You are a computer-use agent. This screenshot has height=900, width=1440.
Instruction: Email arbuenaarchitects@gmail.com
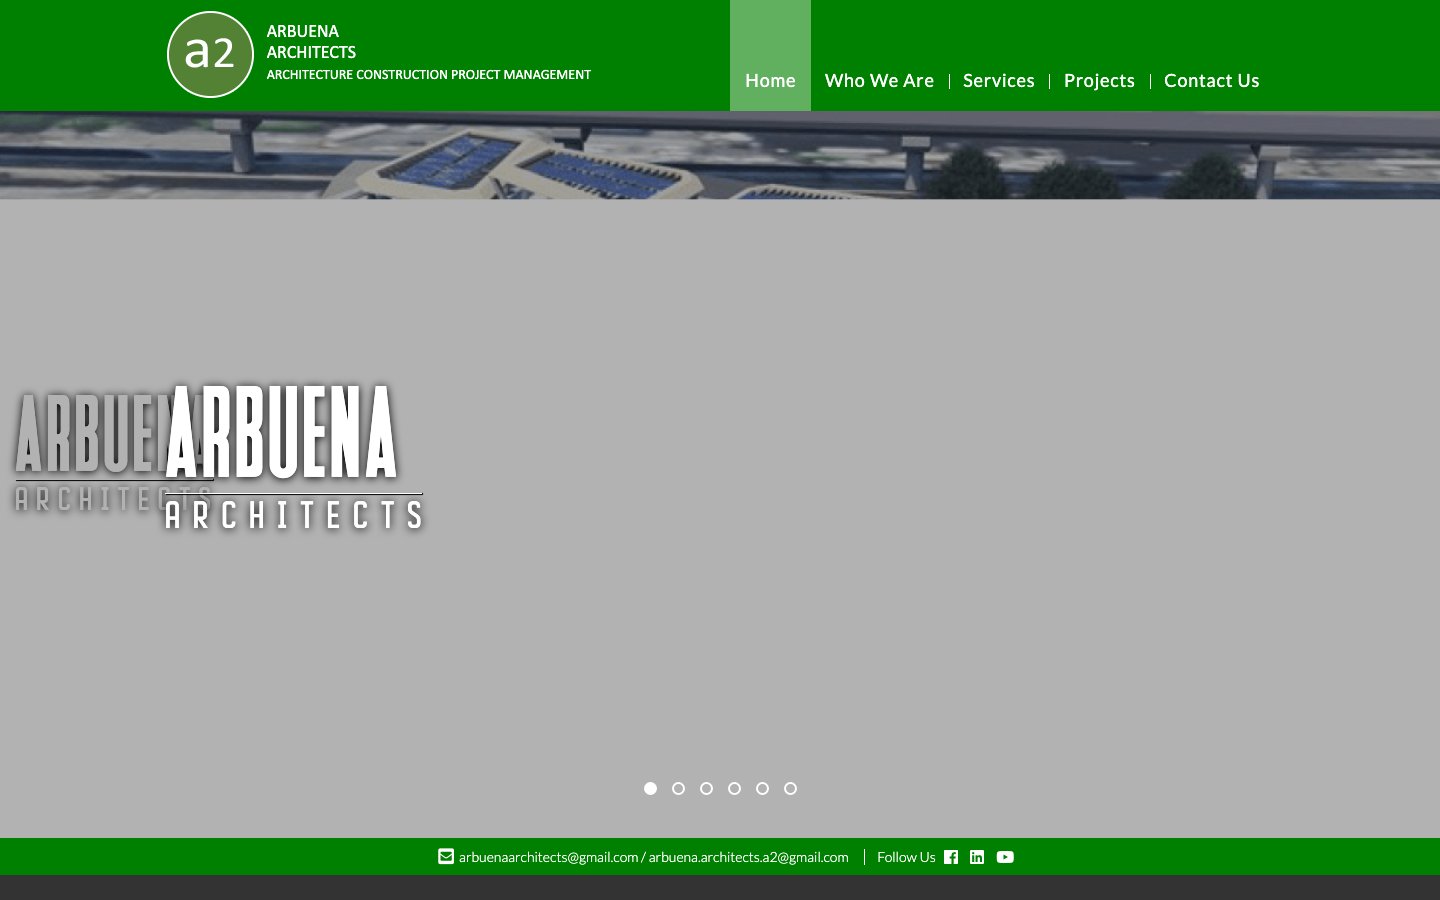(548, 857)
